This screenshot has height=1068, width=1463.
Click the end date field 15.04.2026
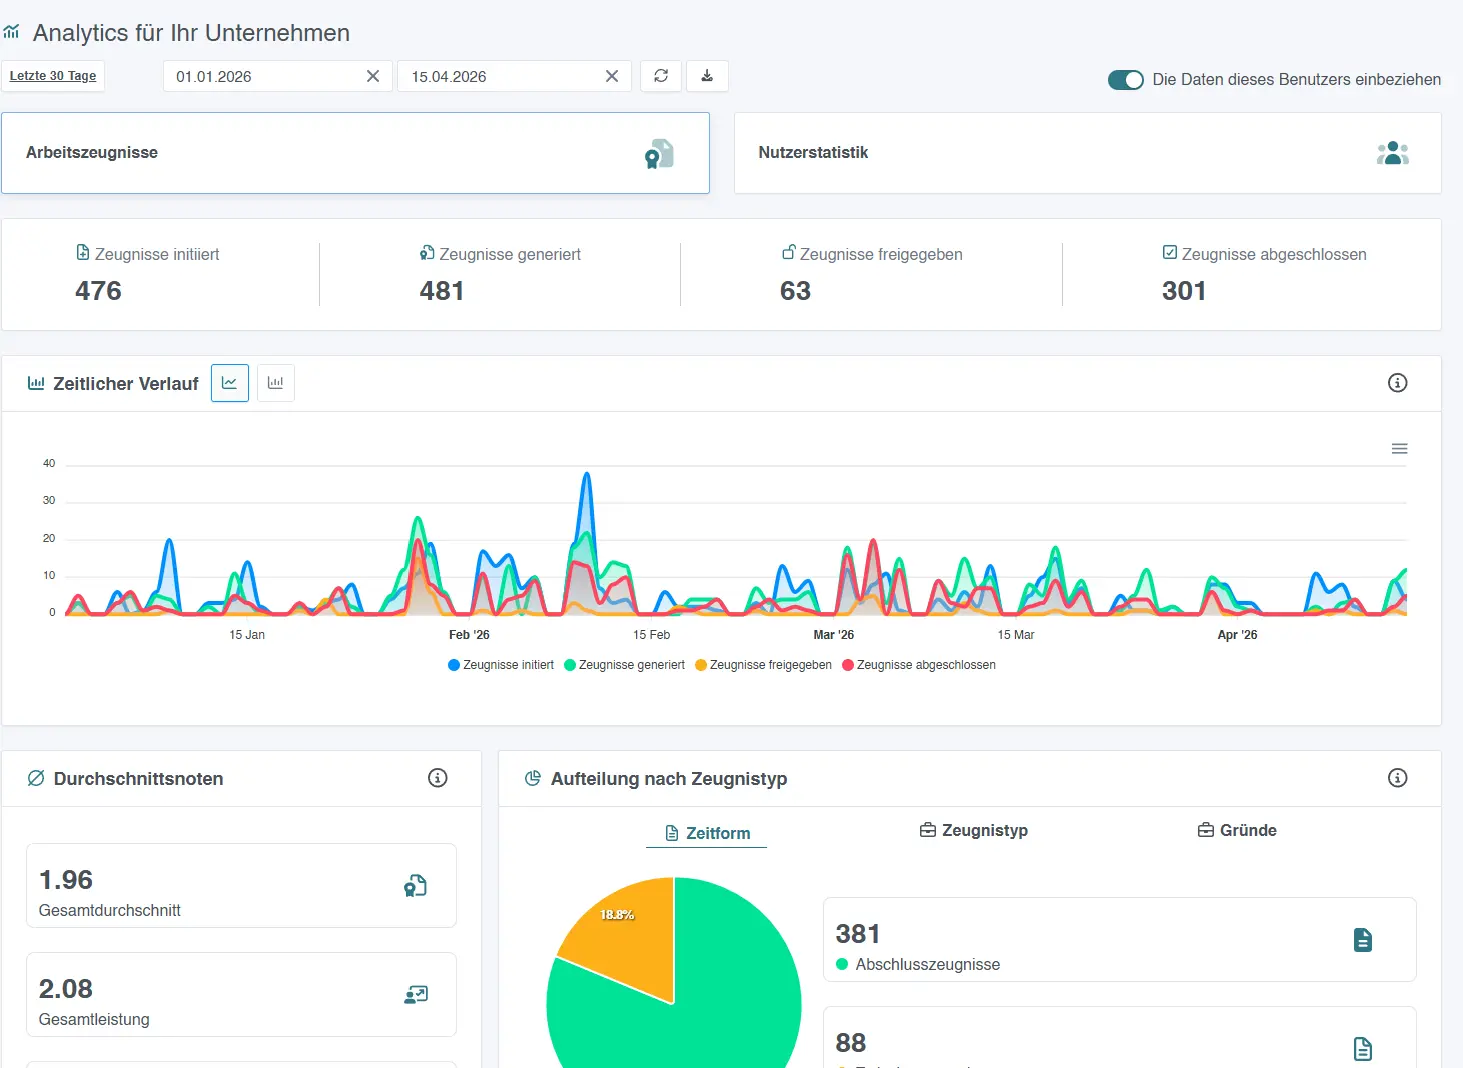coord(514,76)
